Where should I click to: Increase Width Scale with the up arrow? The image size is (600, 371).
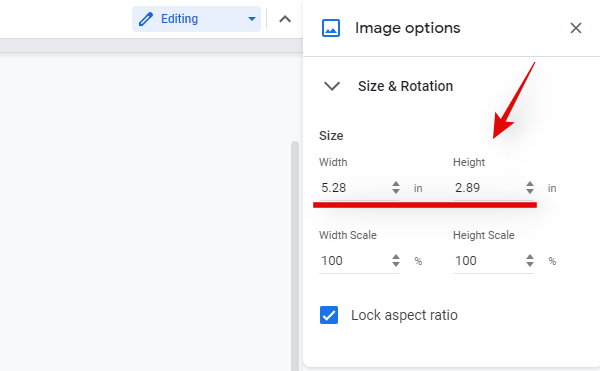tap(396, 257)
